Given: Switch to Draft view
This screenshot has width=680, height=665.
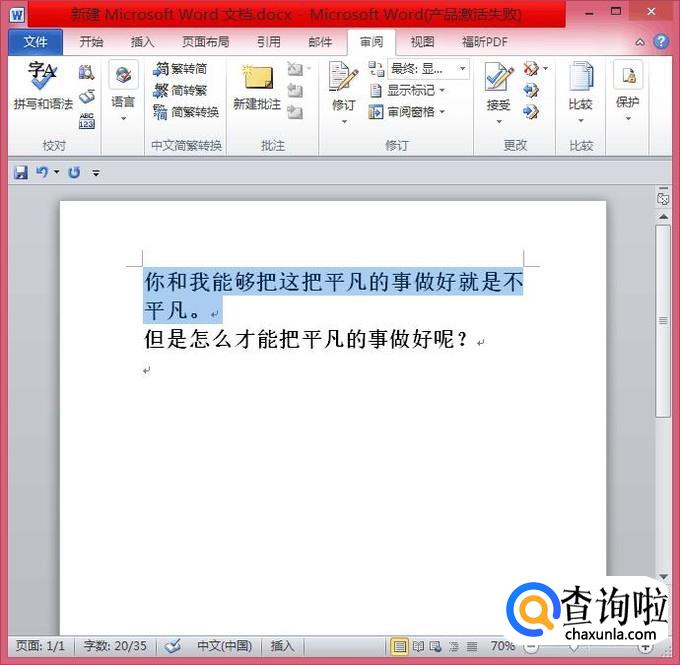Looking at the screenshot, I should click(x=472, y=646).
